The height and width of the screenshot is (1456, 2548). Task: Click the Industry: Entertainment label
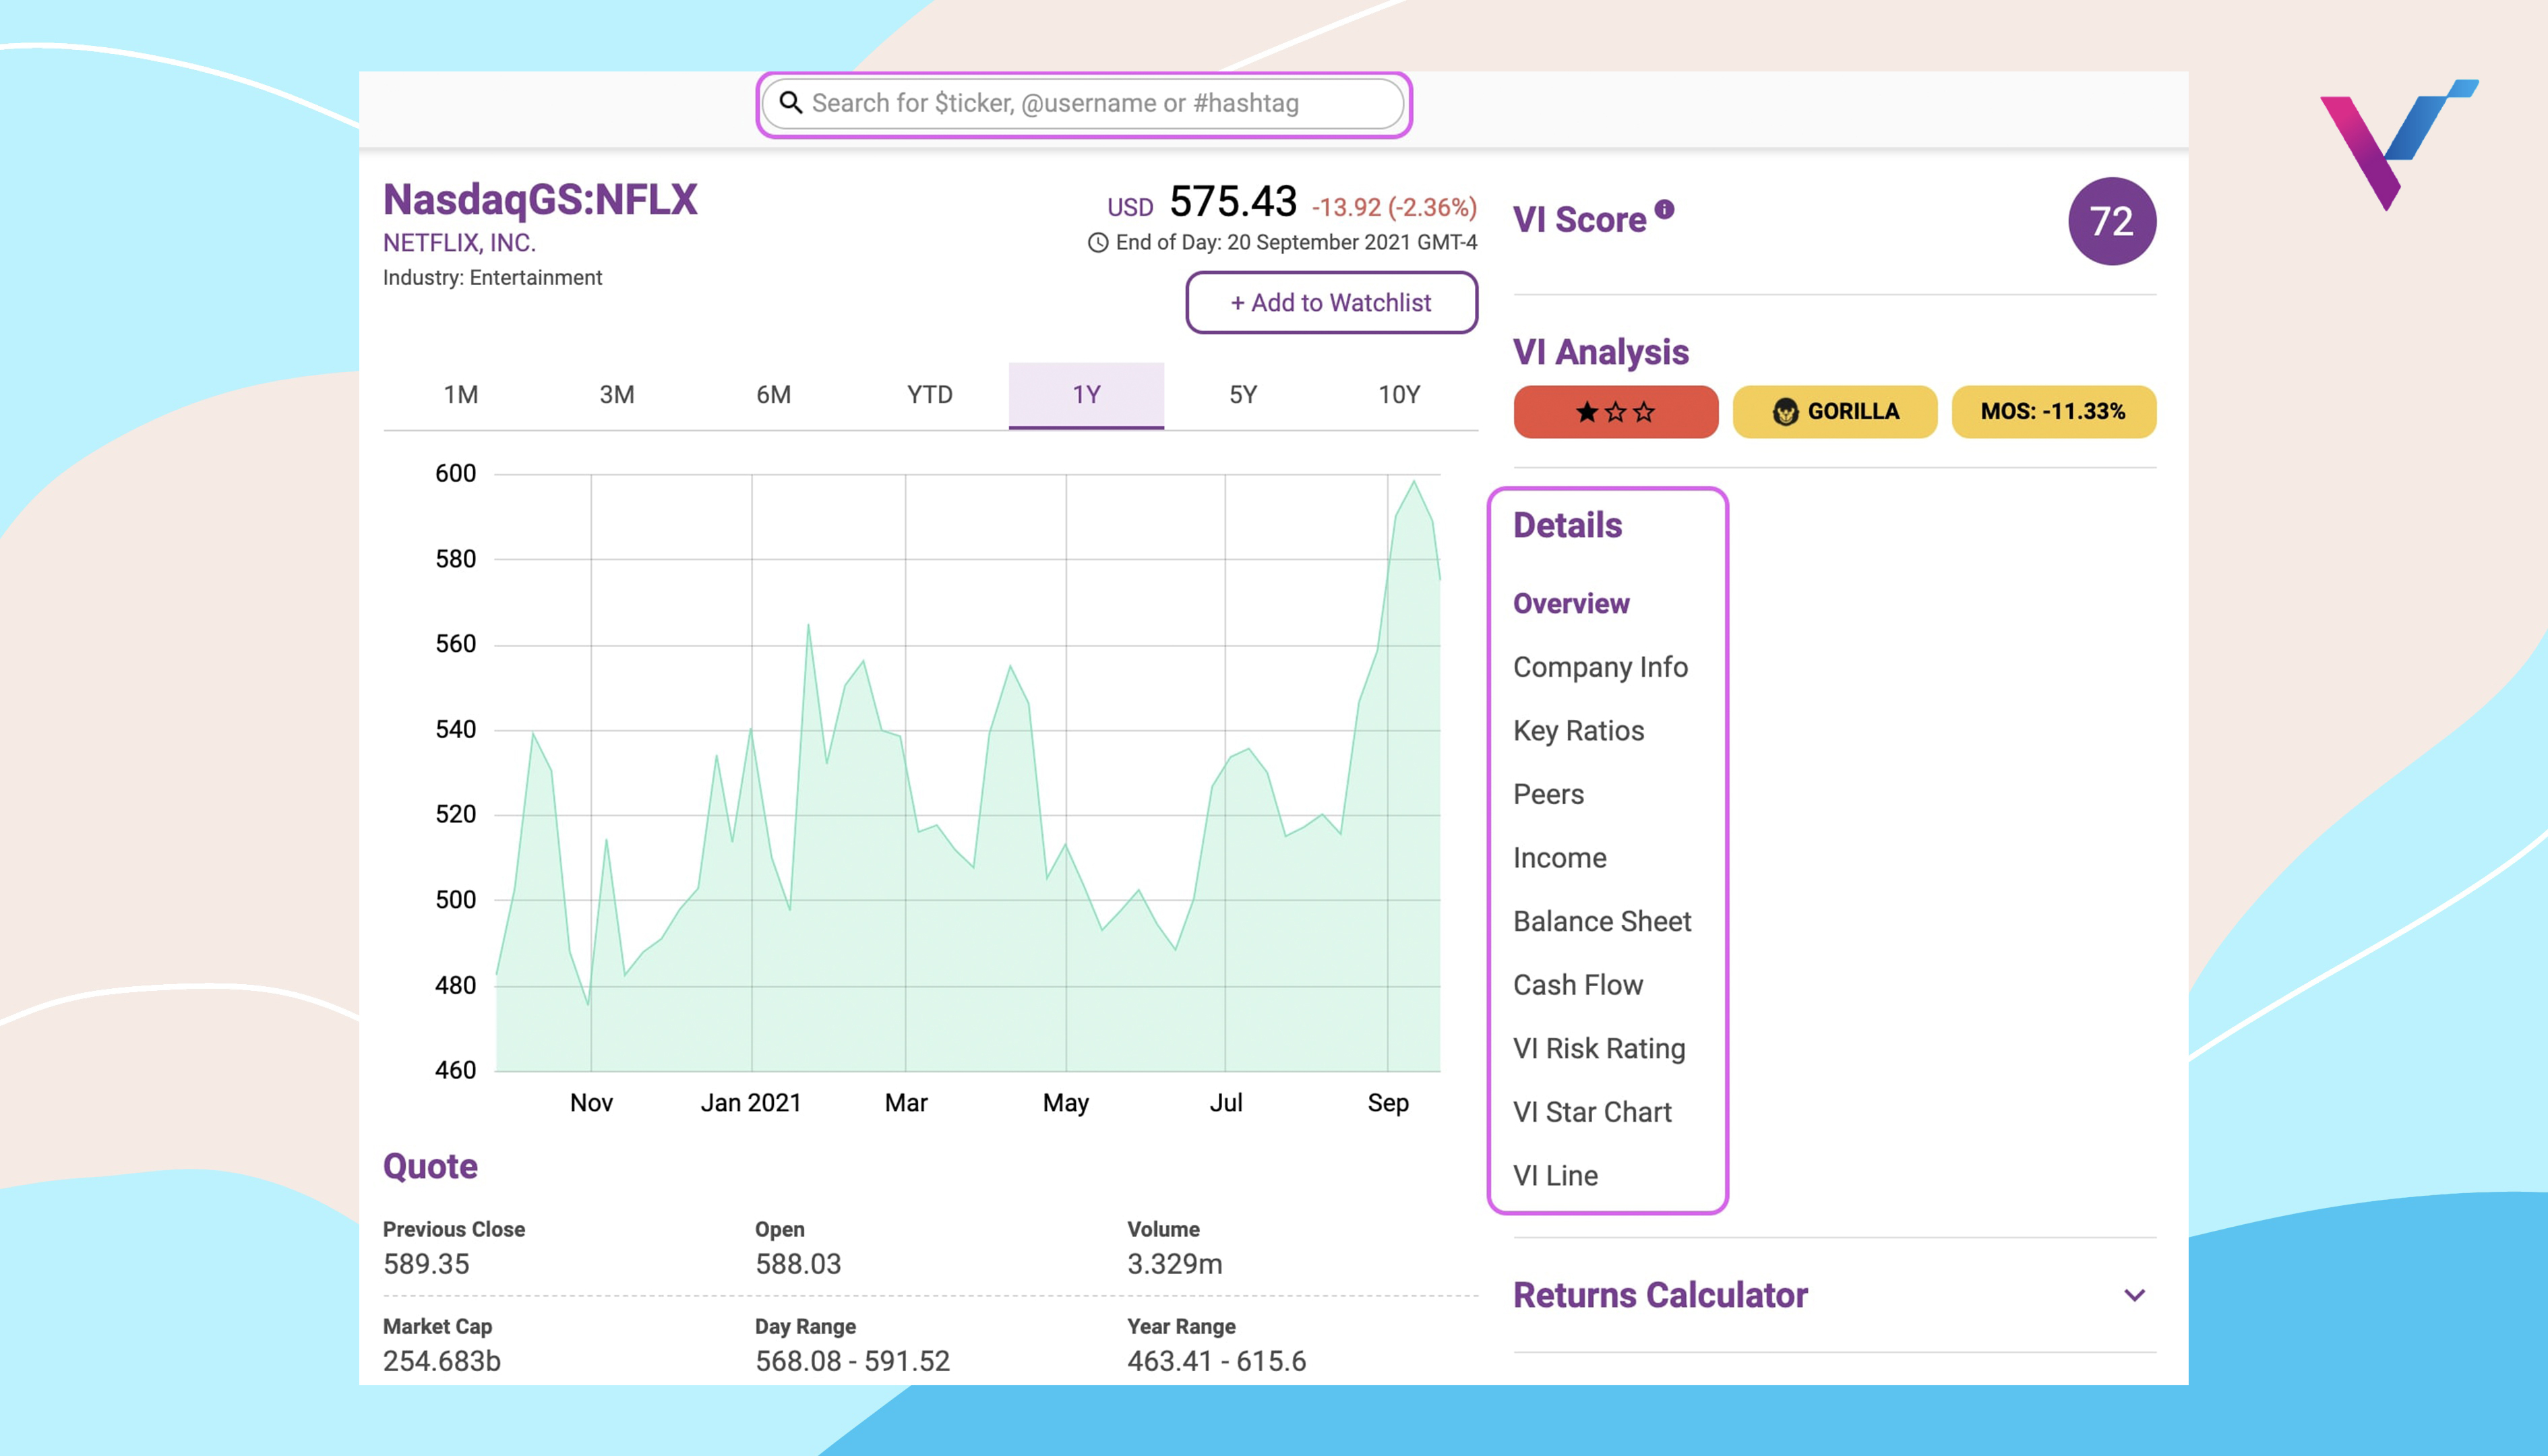click(492, 278)
